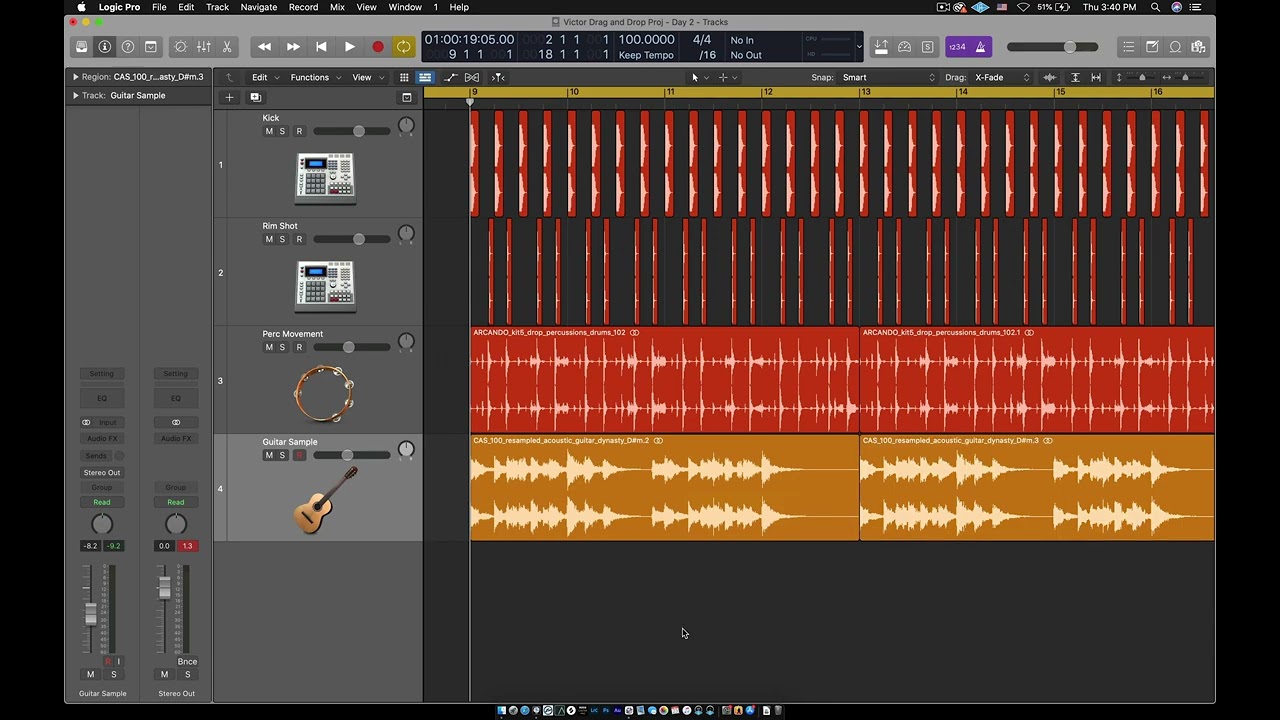Image resolution: width=1280 pixels, height=720 pixels.
Task: Expand the Region inspector disclosure triangle
Action: [x=75, y=77]
